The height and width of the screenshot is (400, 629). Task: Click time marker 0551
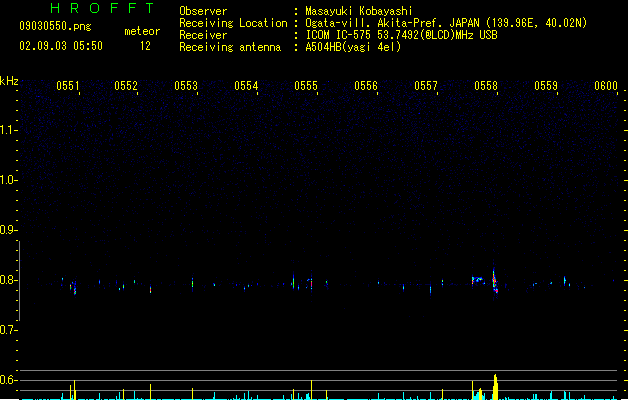[x=68, y=86]
